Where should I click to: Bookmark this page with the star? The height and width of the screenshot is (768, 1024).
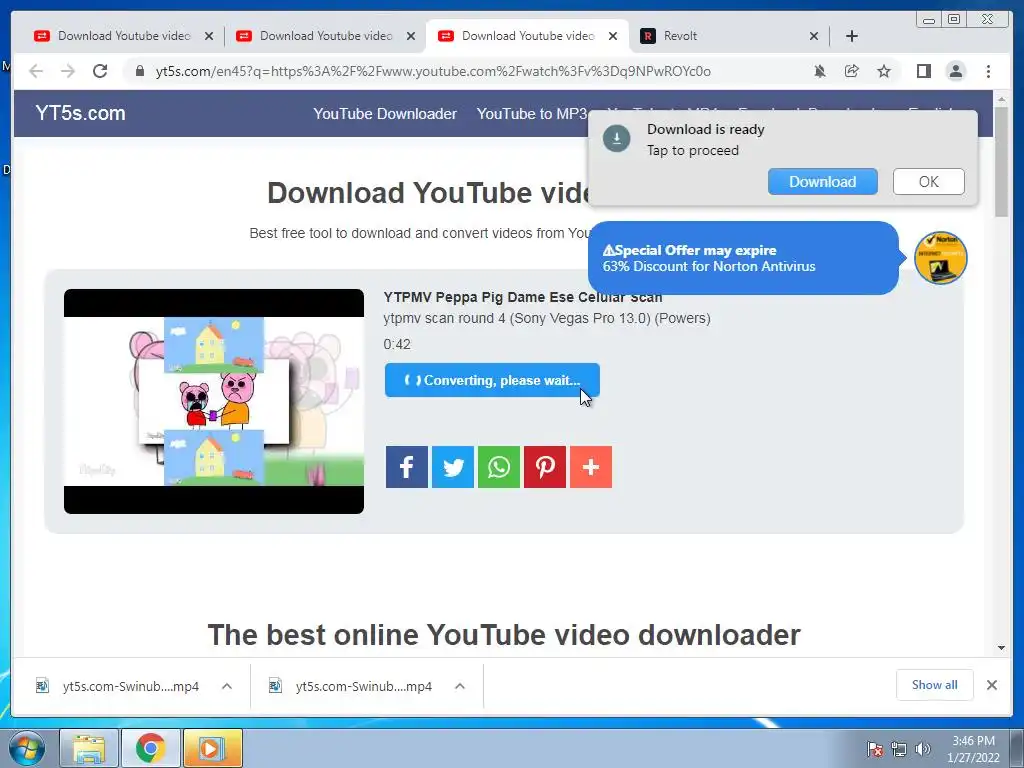pyautogui.click(x=884, y=71)
